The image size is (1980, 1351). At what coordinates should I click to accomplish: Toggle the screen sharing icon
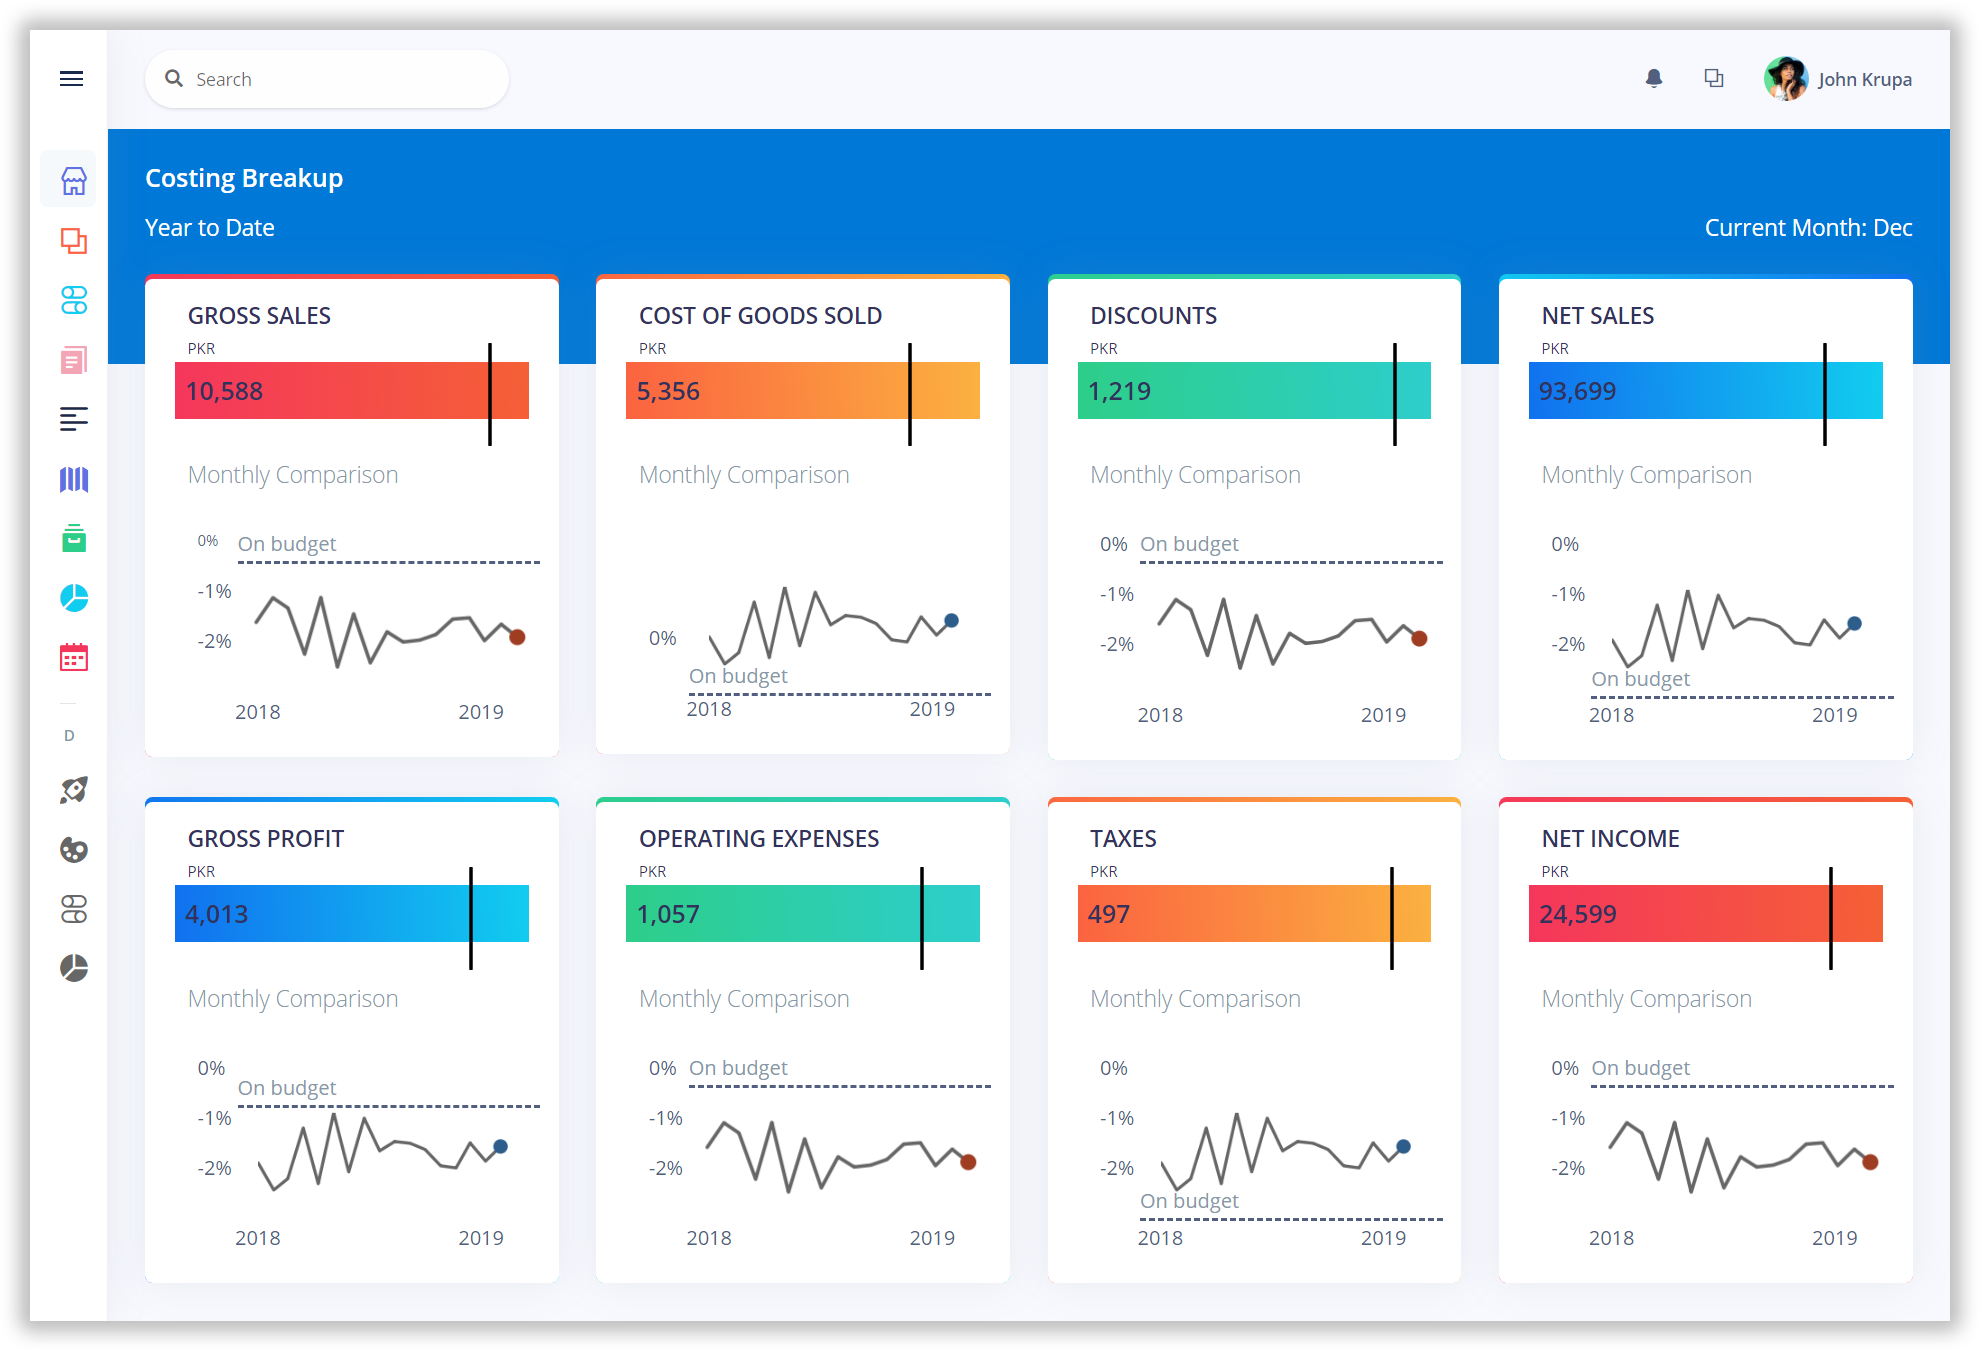(x=1714, y=78)
